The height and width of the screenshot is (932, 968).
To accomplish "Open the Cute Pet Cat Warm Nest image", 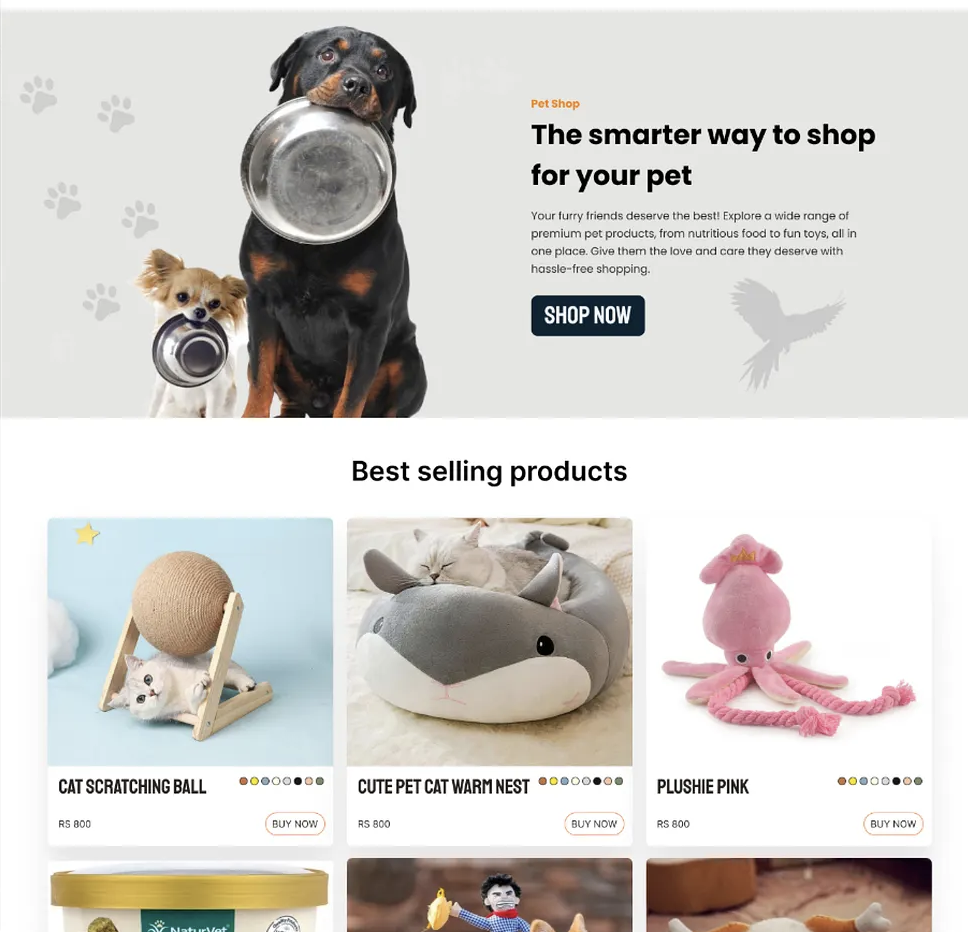I will coord(490,642).
